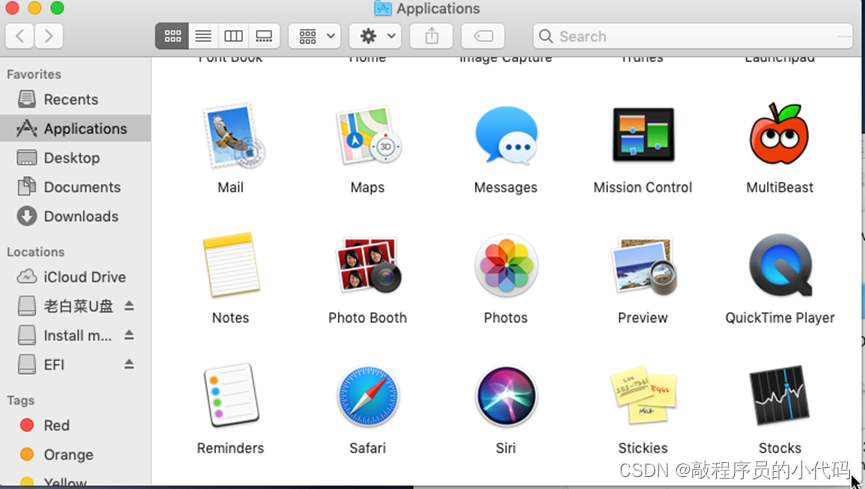Open Recents in the sidebar
Screen dimensions: 865x489
[75, 99]
